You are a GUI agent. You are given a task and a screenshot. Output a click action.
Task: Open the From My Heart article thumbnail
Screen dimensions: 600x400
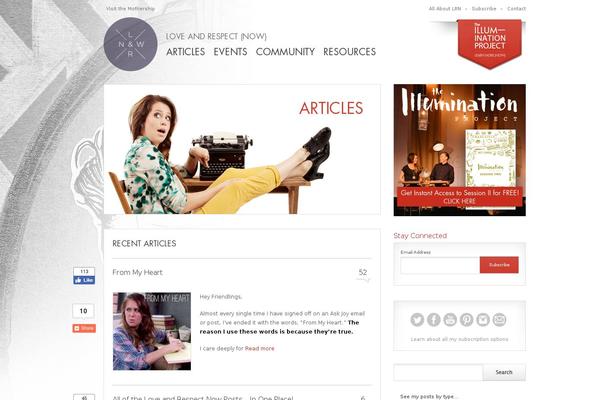[x=152, y=331]
